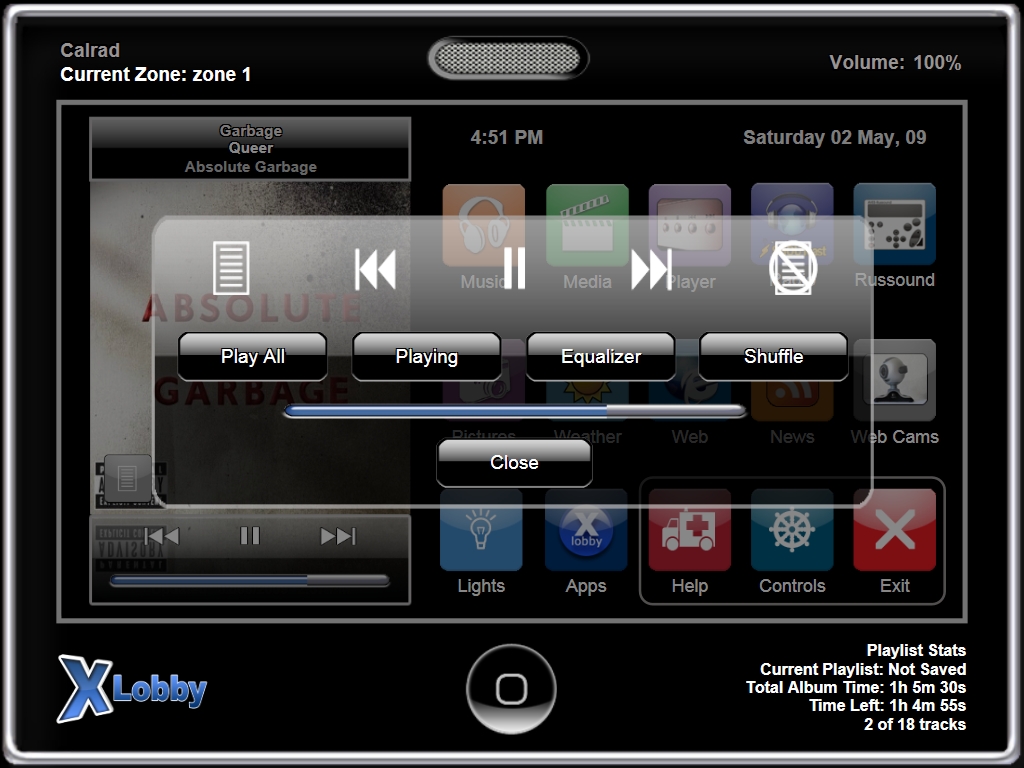Pause playback using the overlay pause icon
This screenshot has width=1024, height=768.
[515, 268]
